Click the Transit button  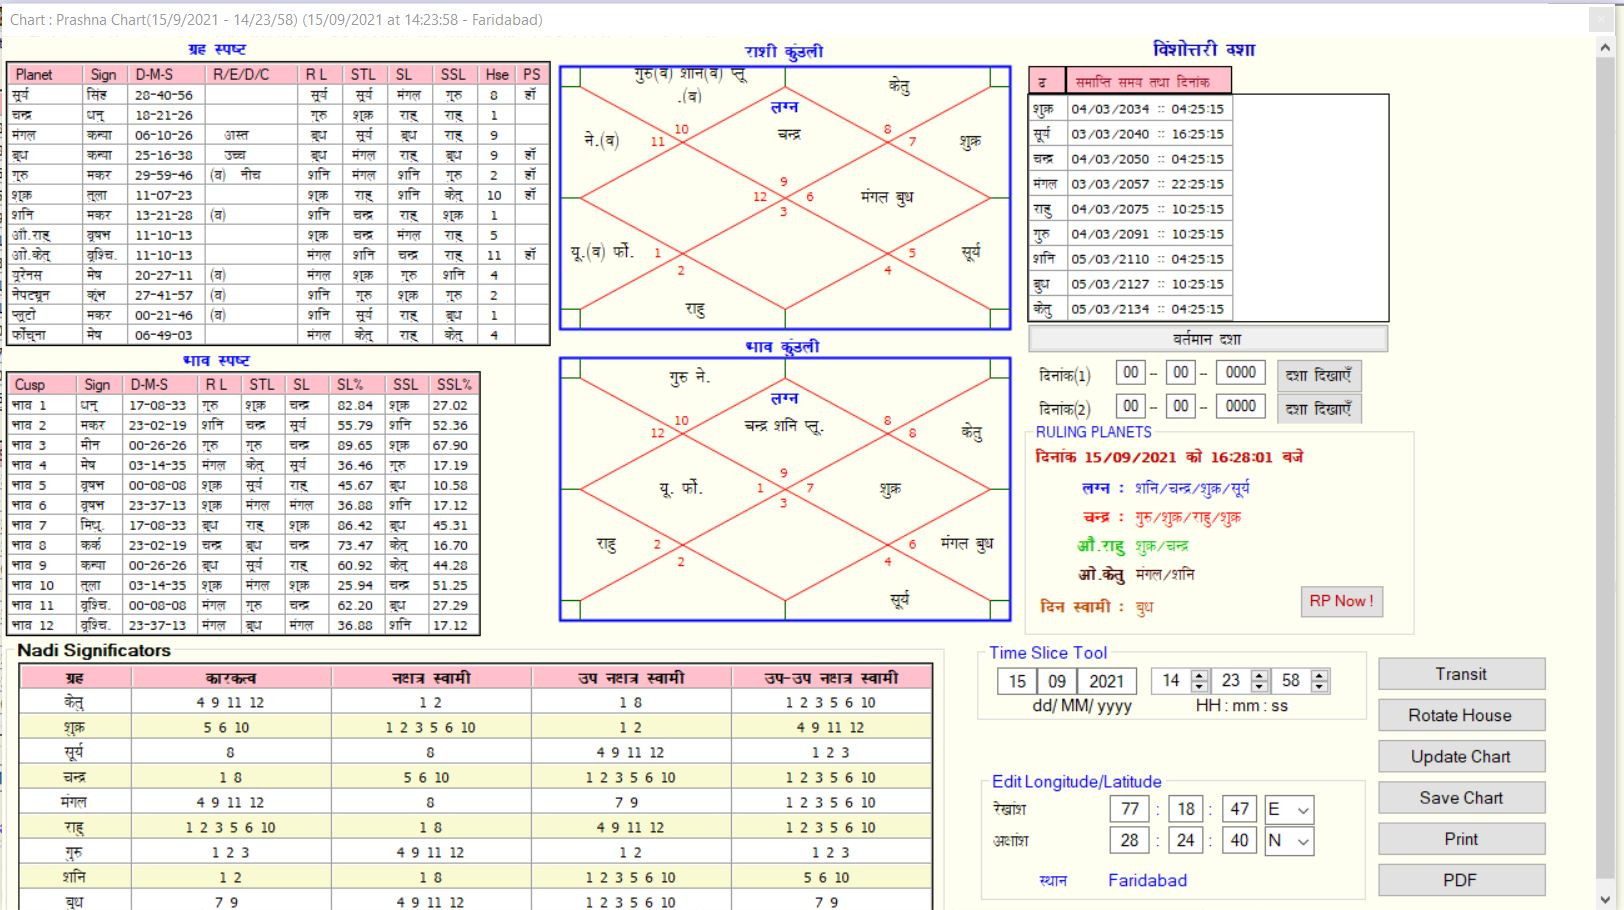(1460, 674)
